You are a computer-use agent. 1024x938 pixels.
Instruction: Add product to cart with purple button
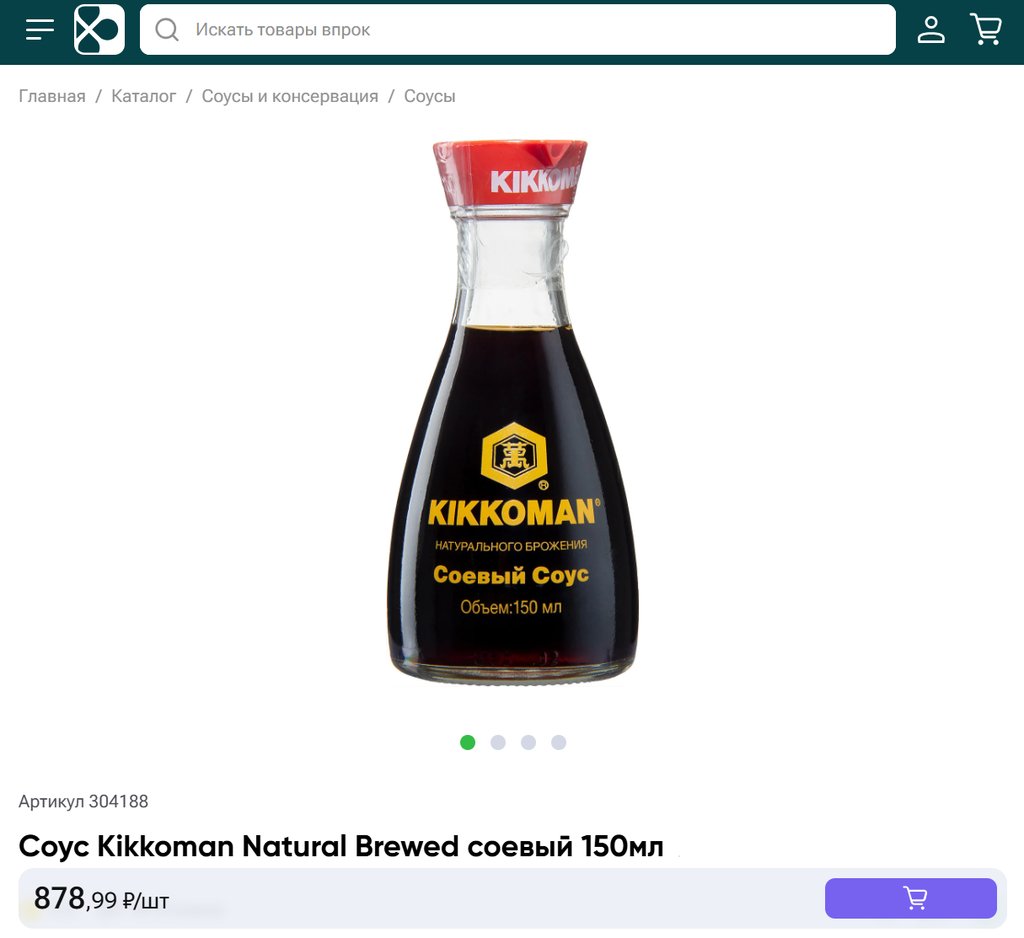coord(910,898)
